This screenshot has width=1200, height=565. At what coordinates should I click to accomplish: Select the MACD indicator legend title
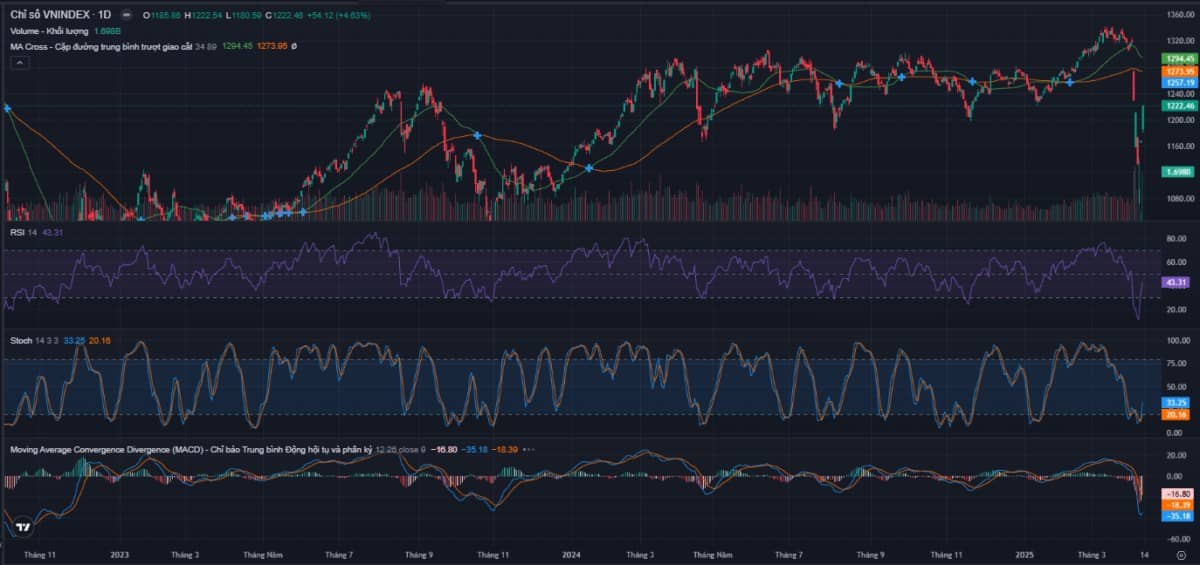click(x=191, y=450)
